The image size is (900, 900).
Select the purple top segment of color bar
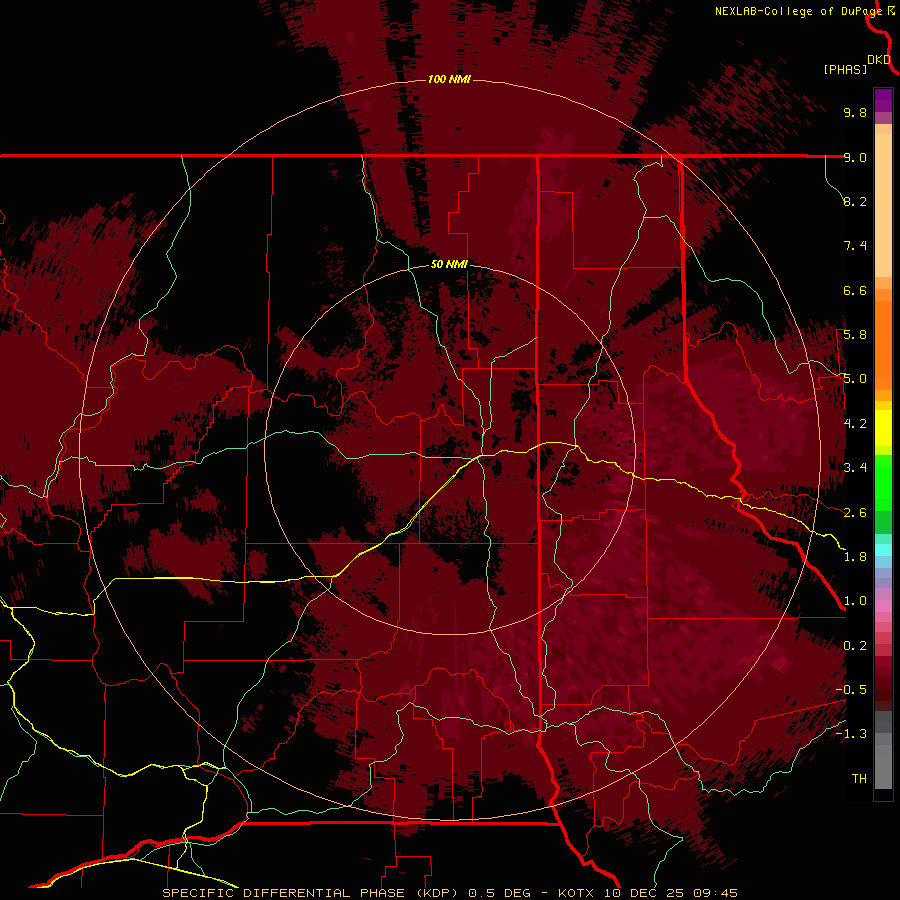[x=883, y=100]
